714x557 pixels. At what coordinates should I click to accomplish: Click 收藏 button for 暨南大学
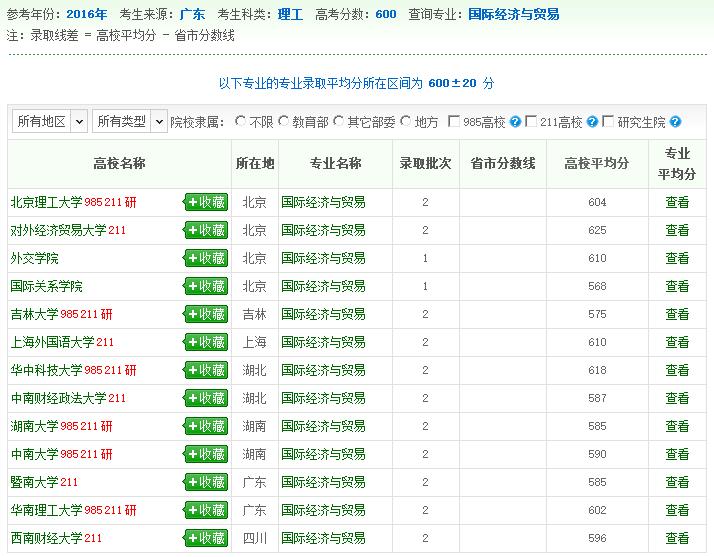tap(206, 482)
